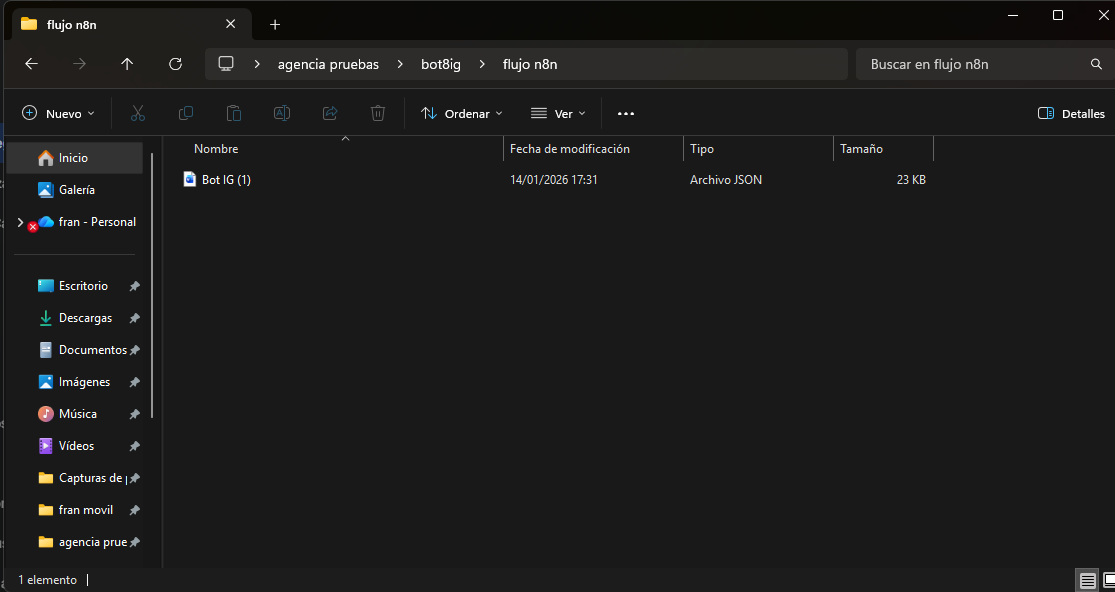Add a new tab with plus button
This screenshot has height=592, width=1115.
point(275,24)
